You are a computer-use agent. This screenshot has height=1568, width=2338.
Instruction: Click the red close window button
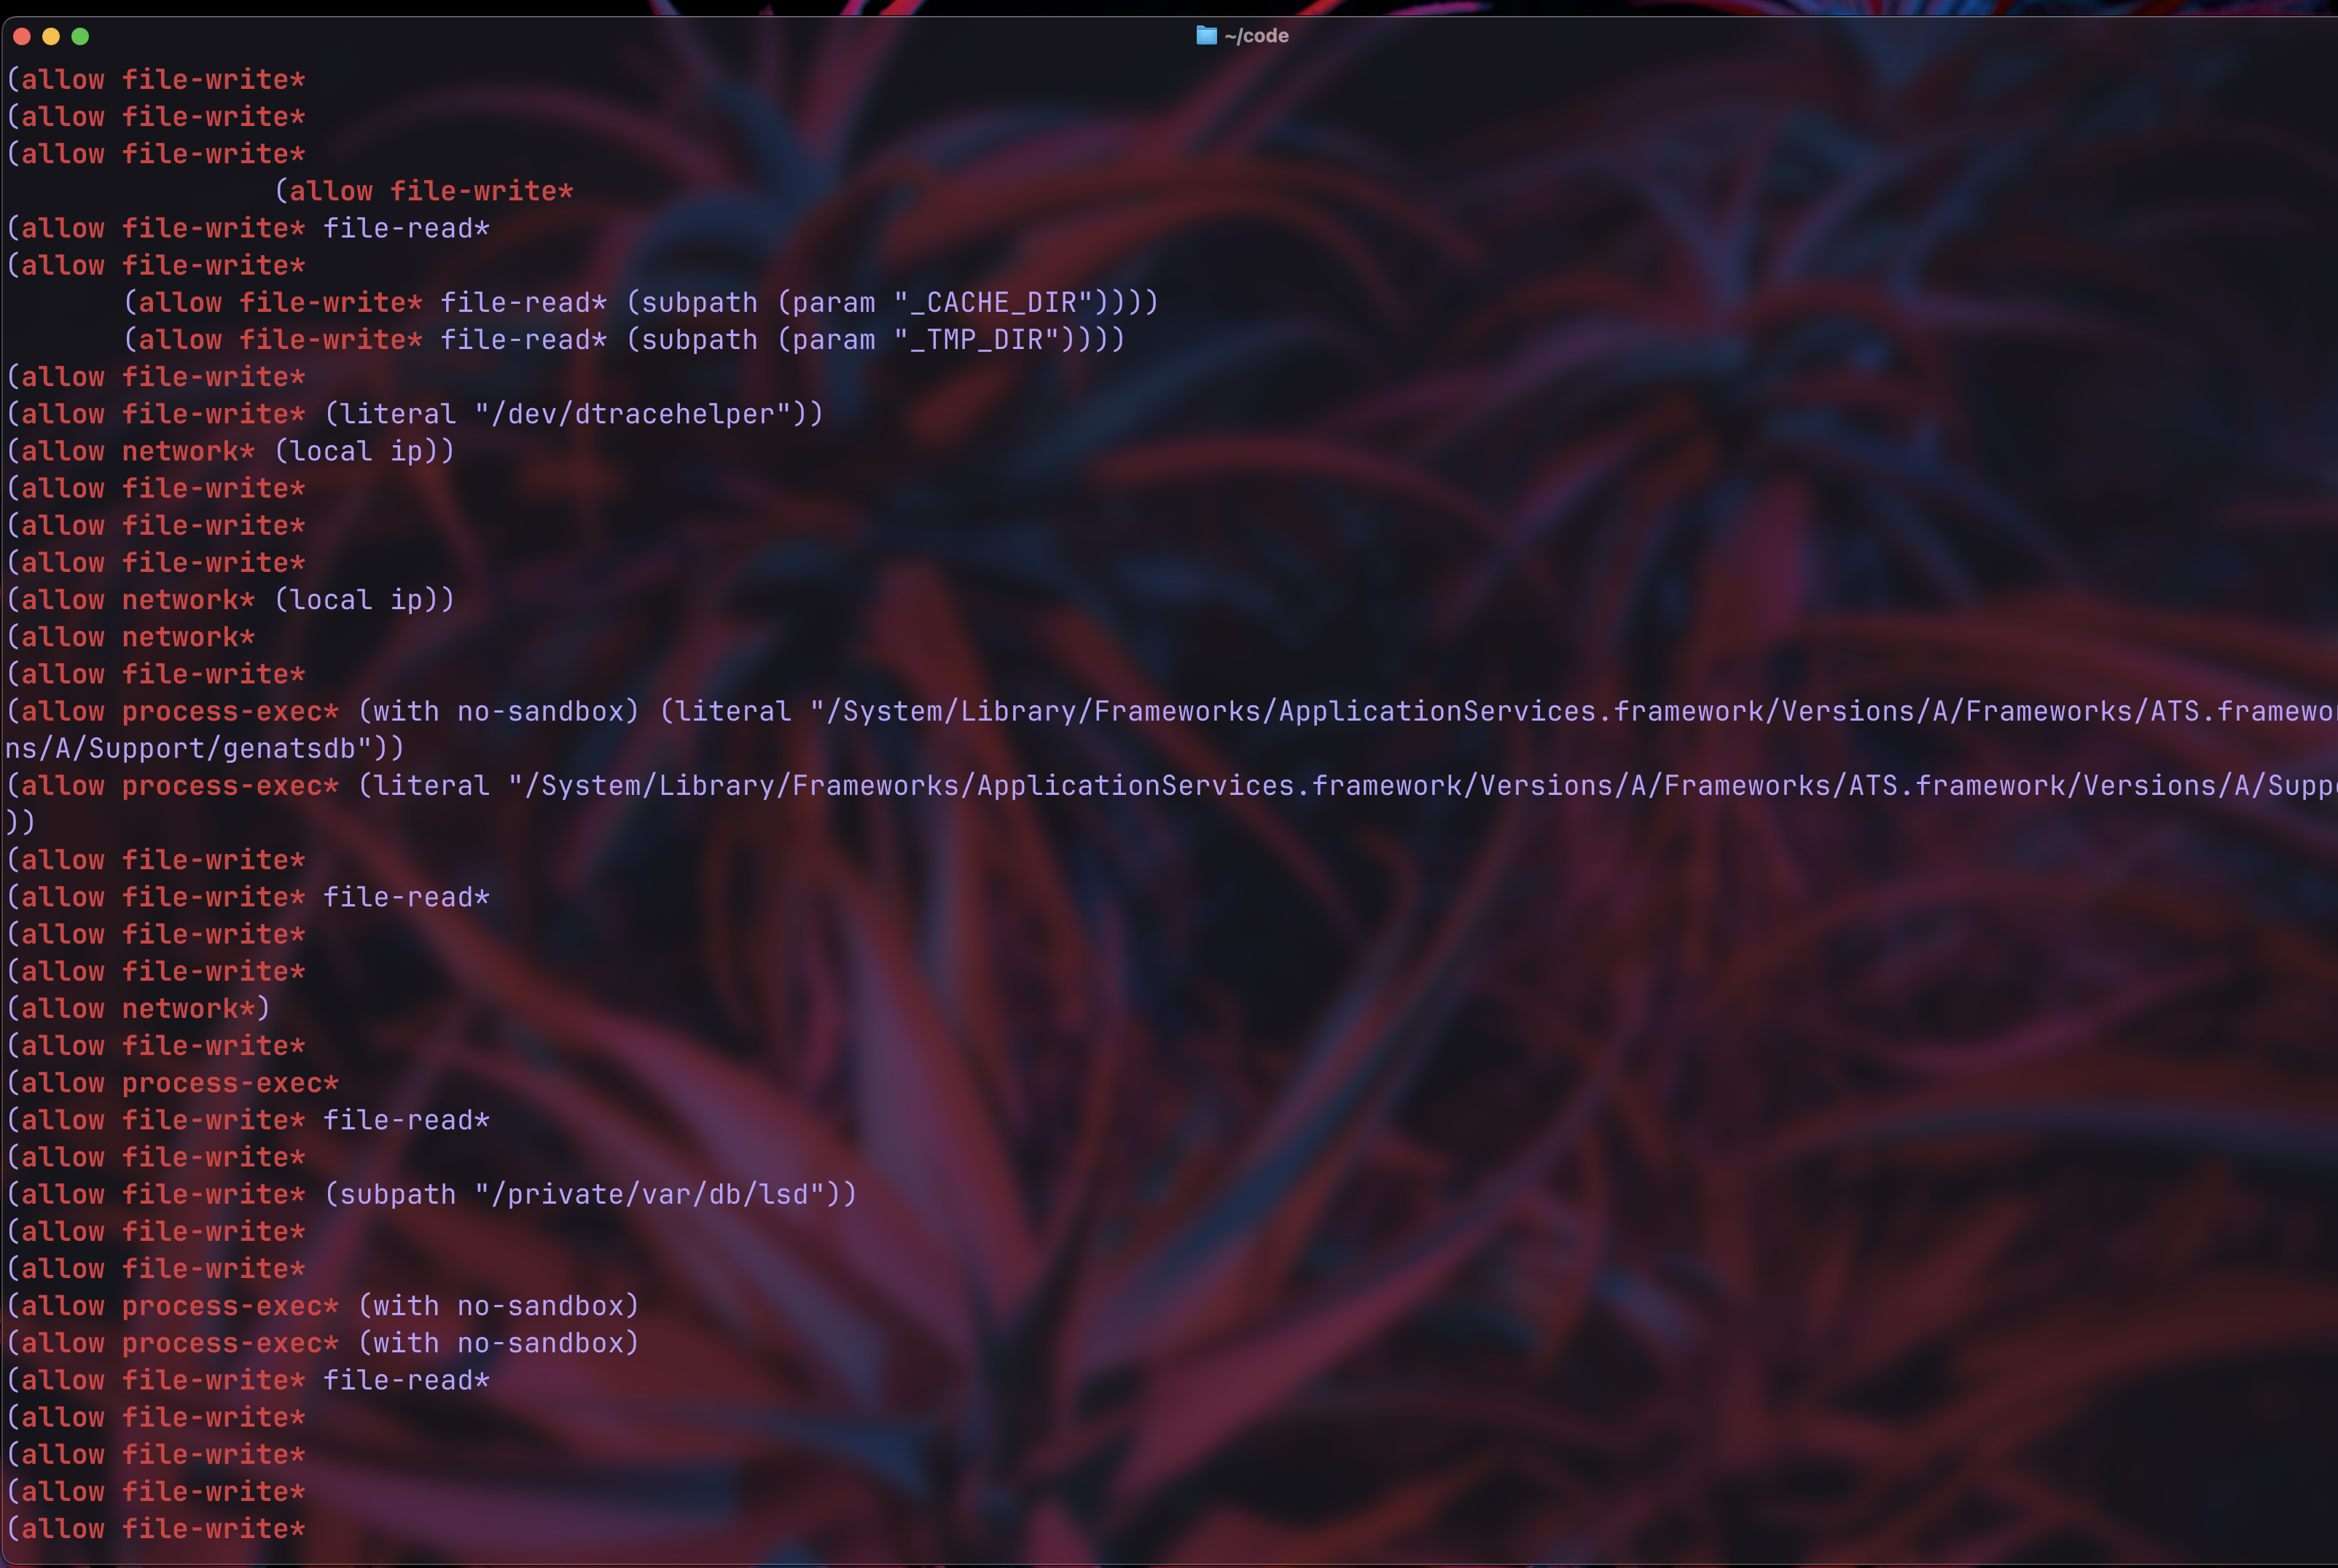pyautogui.click(x=22, y=37)
